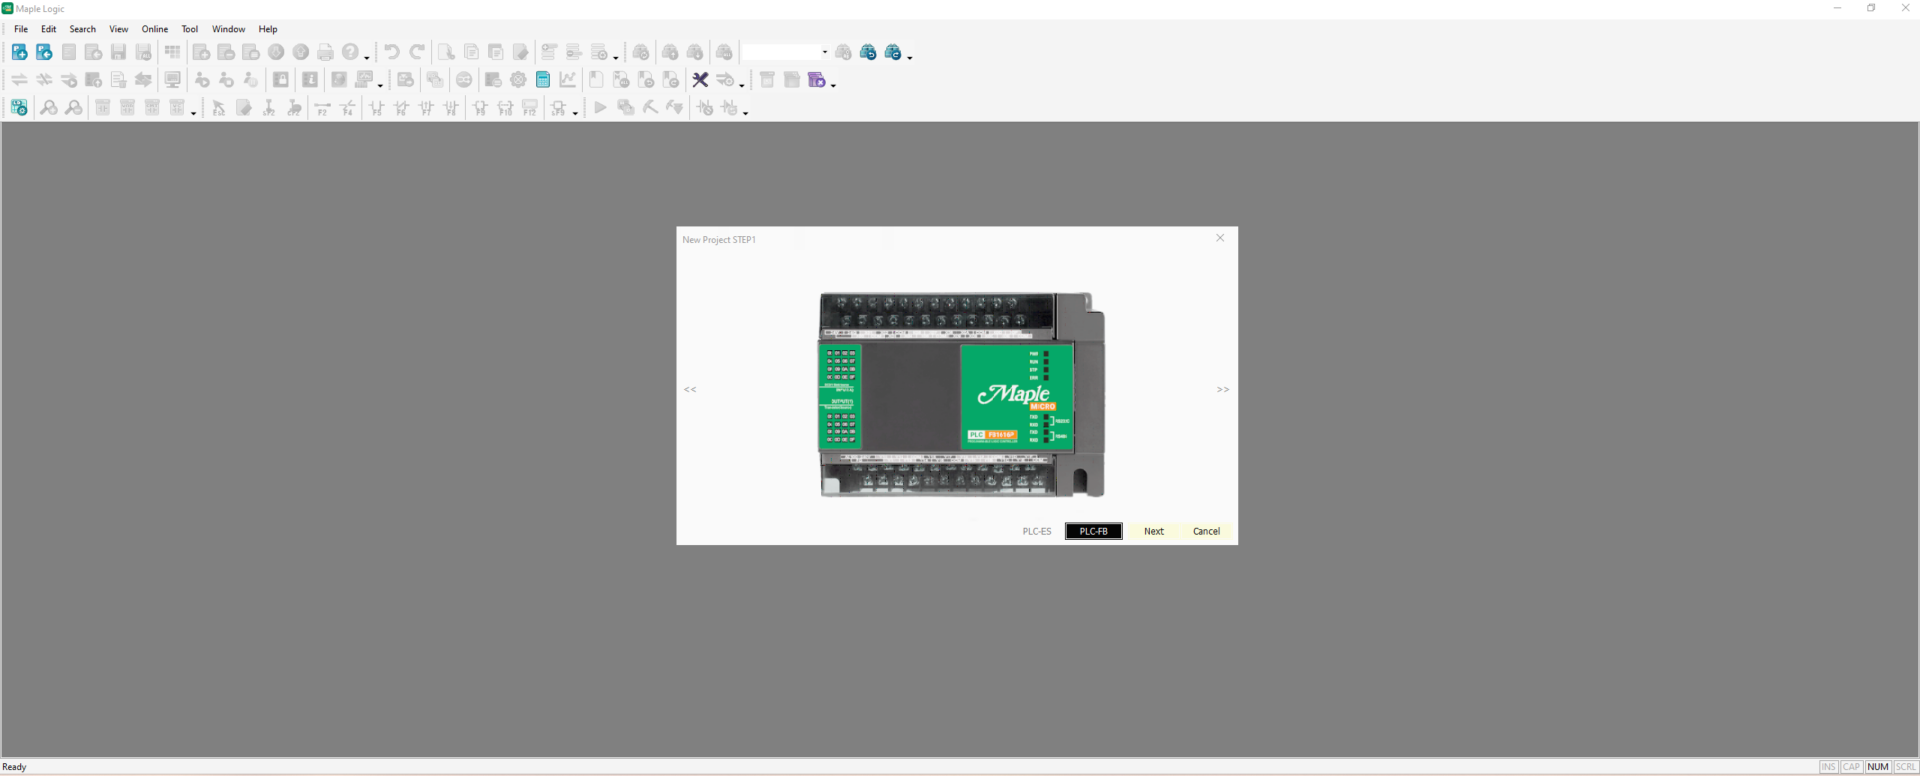
Task: Click the crossed wrench and screwdriver icon
Action: (x=700, y=80)
